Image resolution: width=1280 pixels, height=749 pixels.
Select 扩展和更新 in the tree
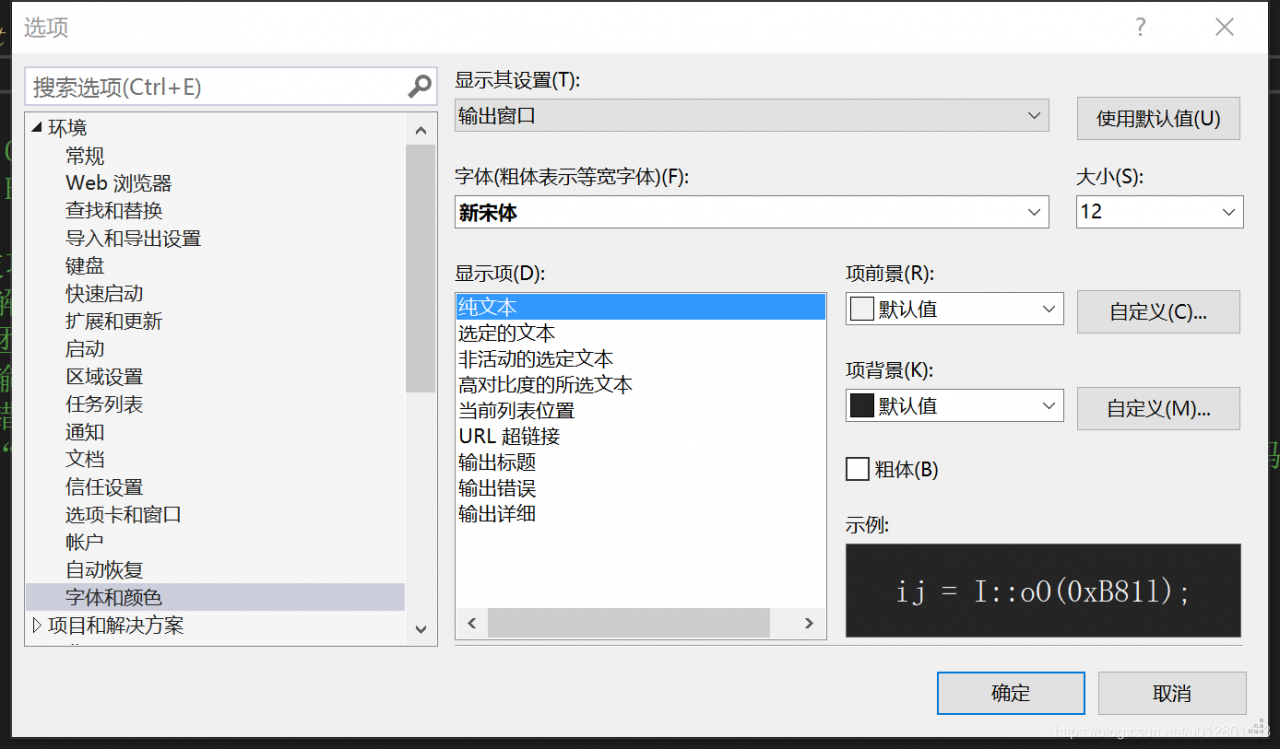[x=114, y=321]
